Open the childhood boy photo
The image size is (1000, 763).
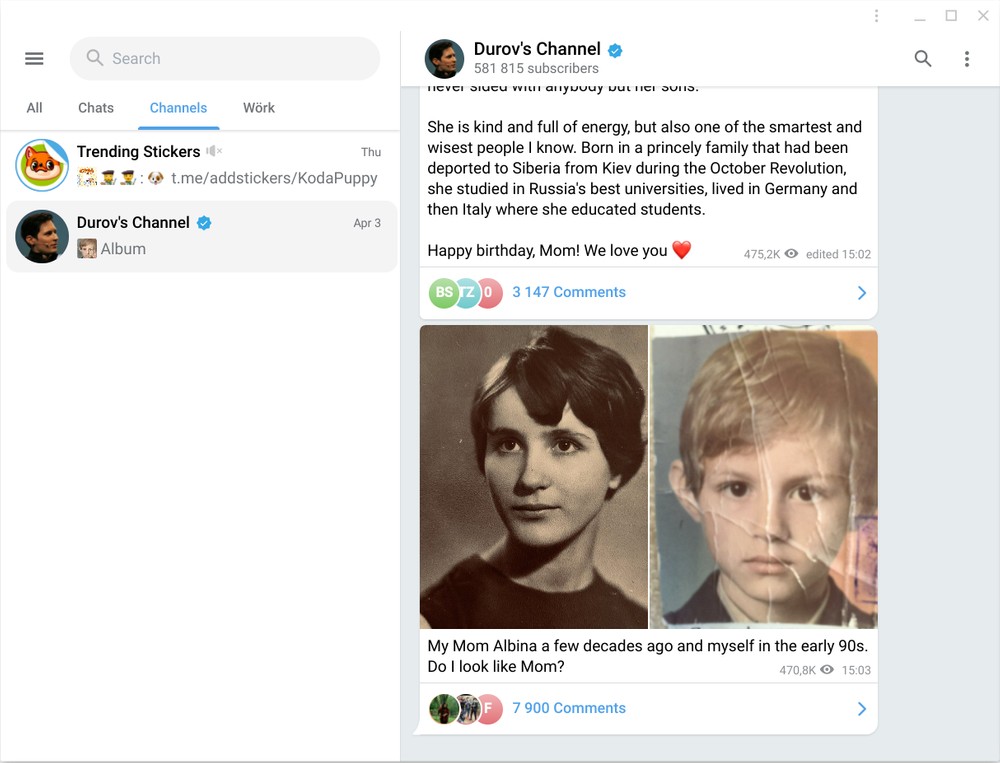[x=764, y=476]
